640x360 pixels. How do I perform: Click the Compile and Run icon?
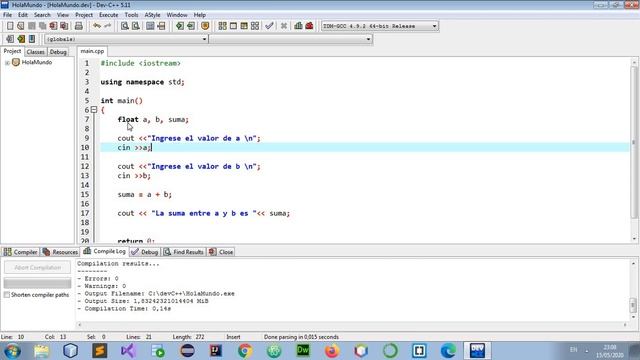click(x=244, y=26)
